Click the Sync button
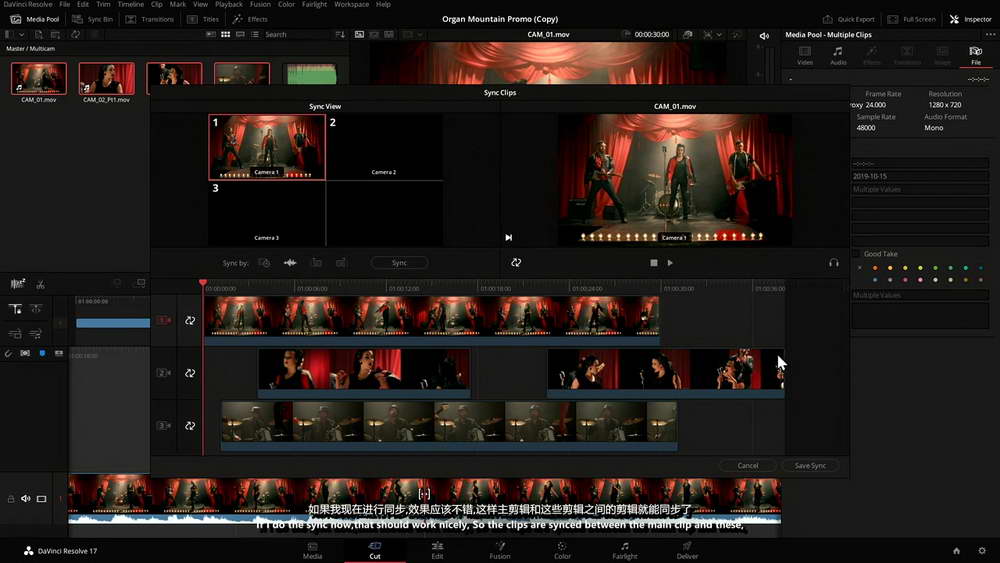This screenshot has width=1000, height=563. click(x=399, y=263)
